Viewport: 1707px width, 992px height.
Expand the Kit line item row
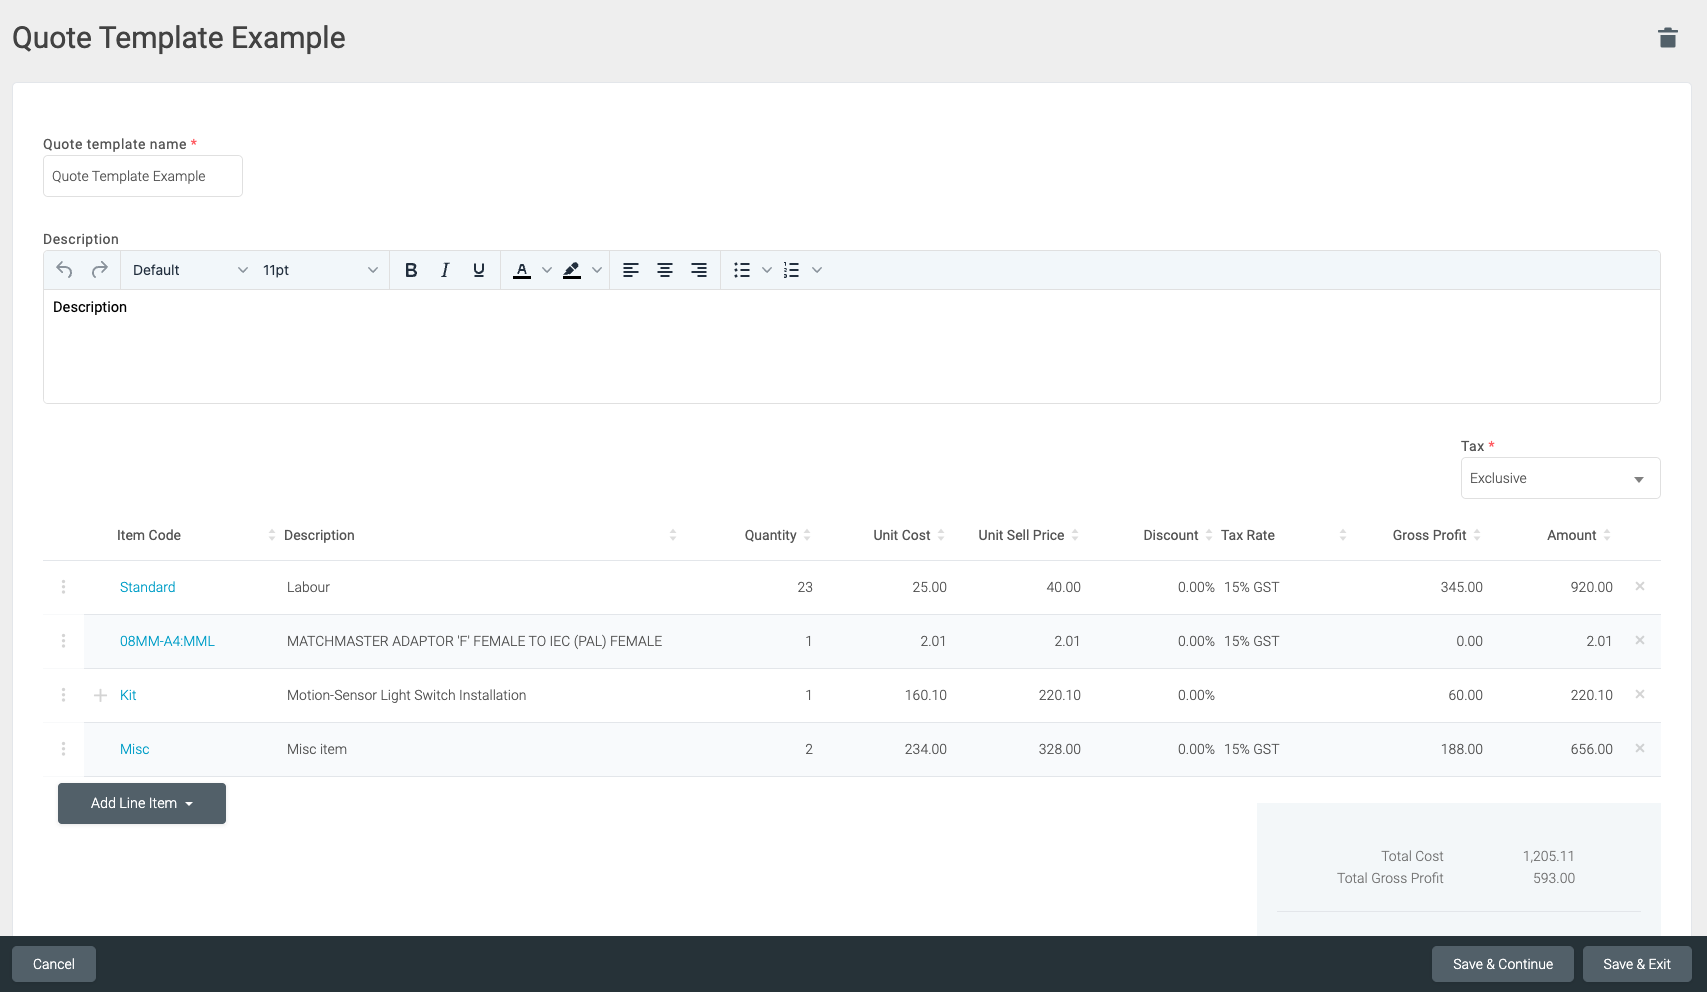100,695
